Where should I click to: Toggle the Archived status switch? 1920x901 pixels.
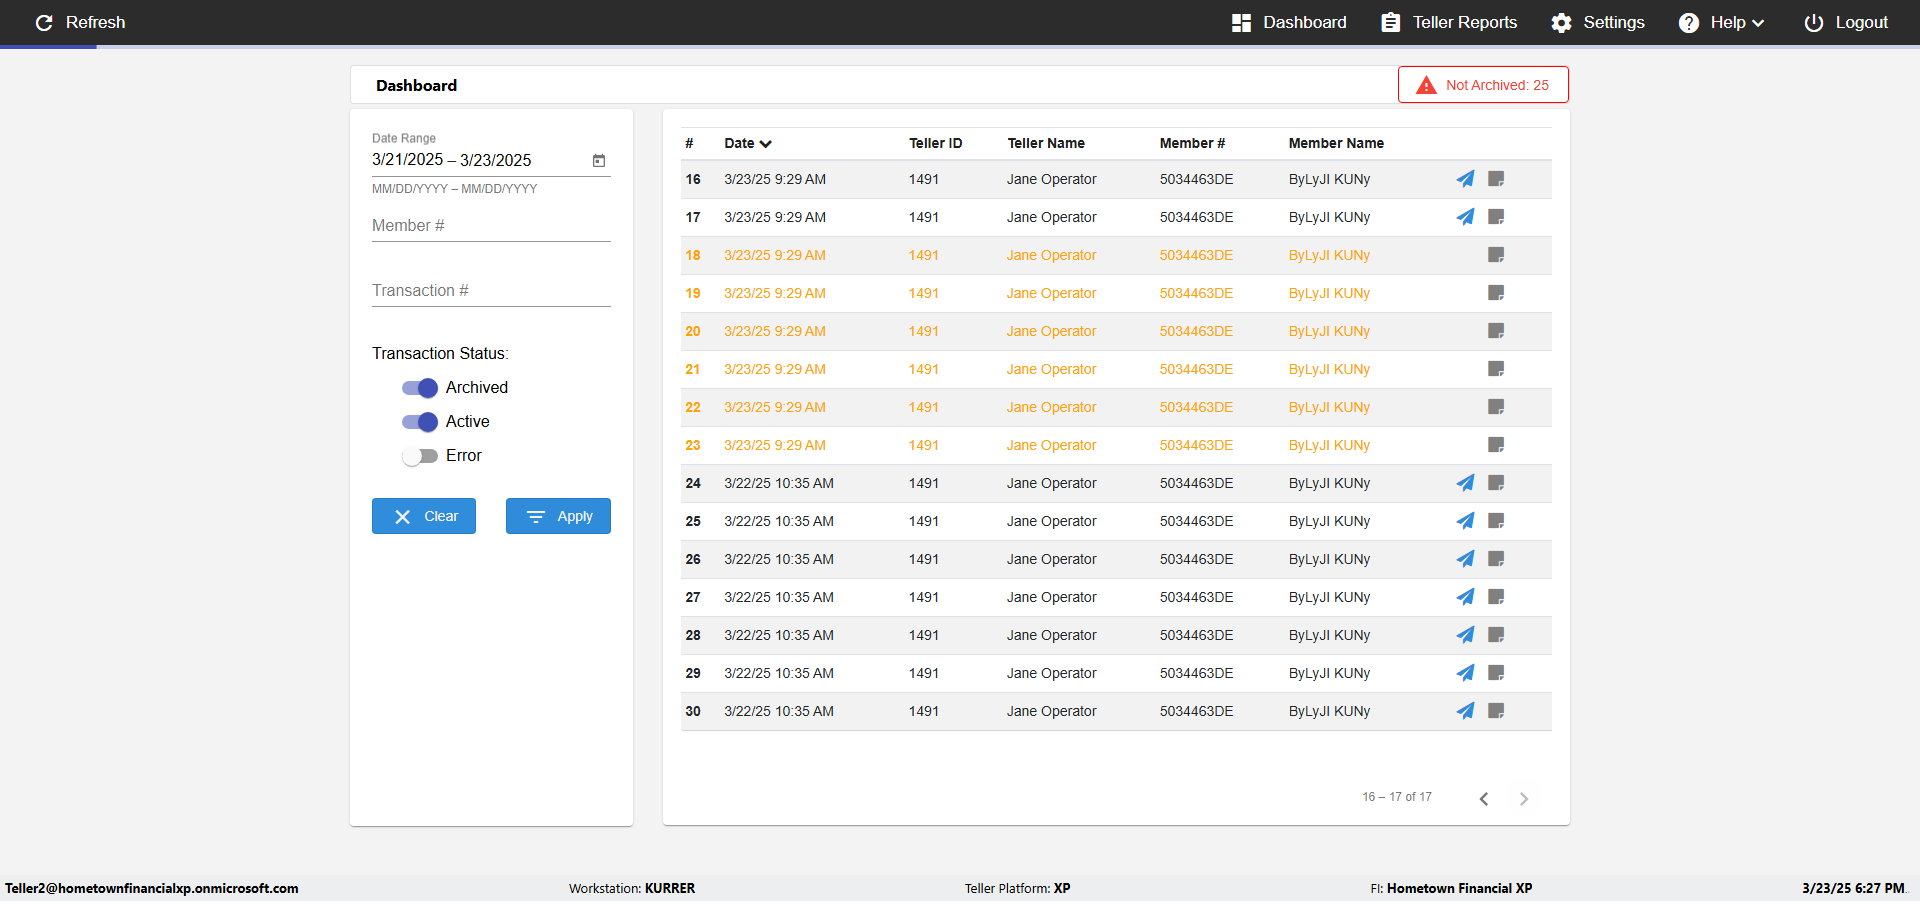[x=420, y=388]
